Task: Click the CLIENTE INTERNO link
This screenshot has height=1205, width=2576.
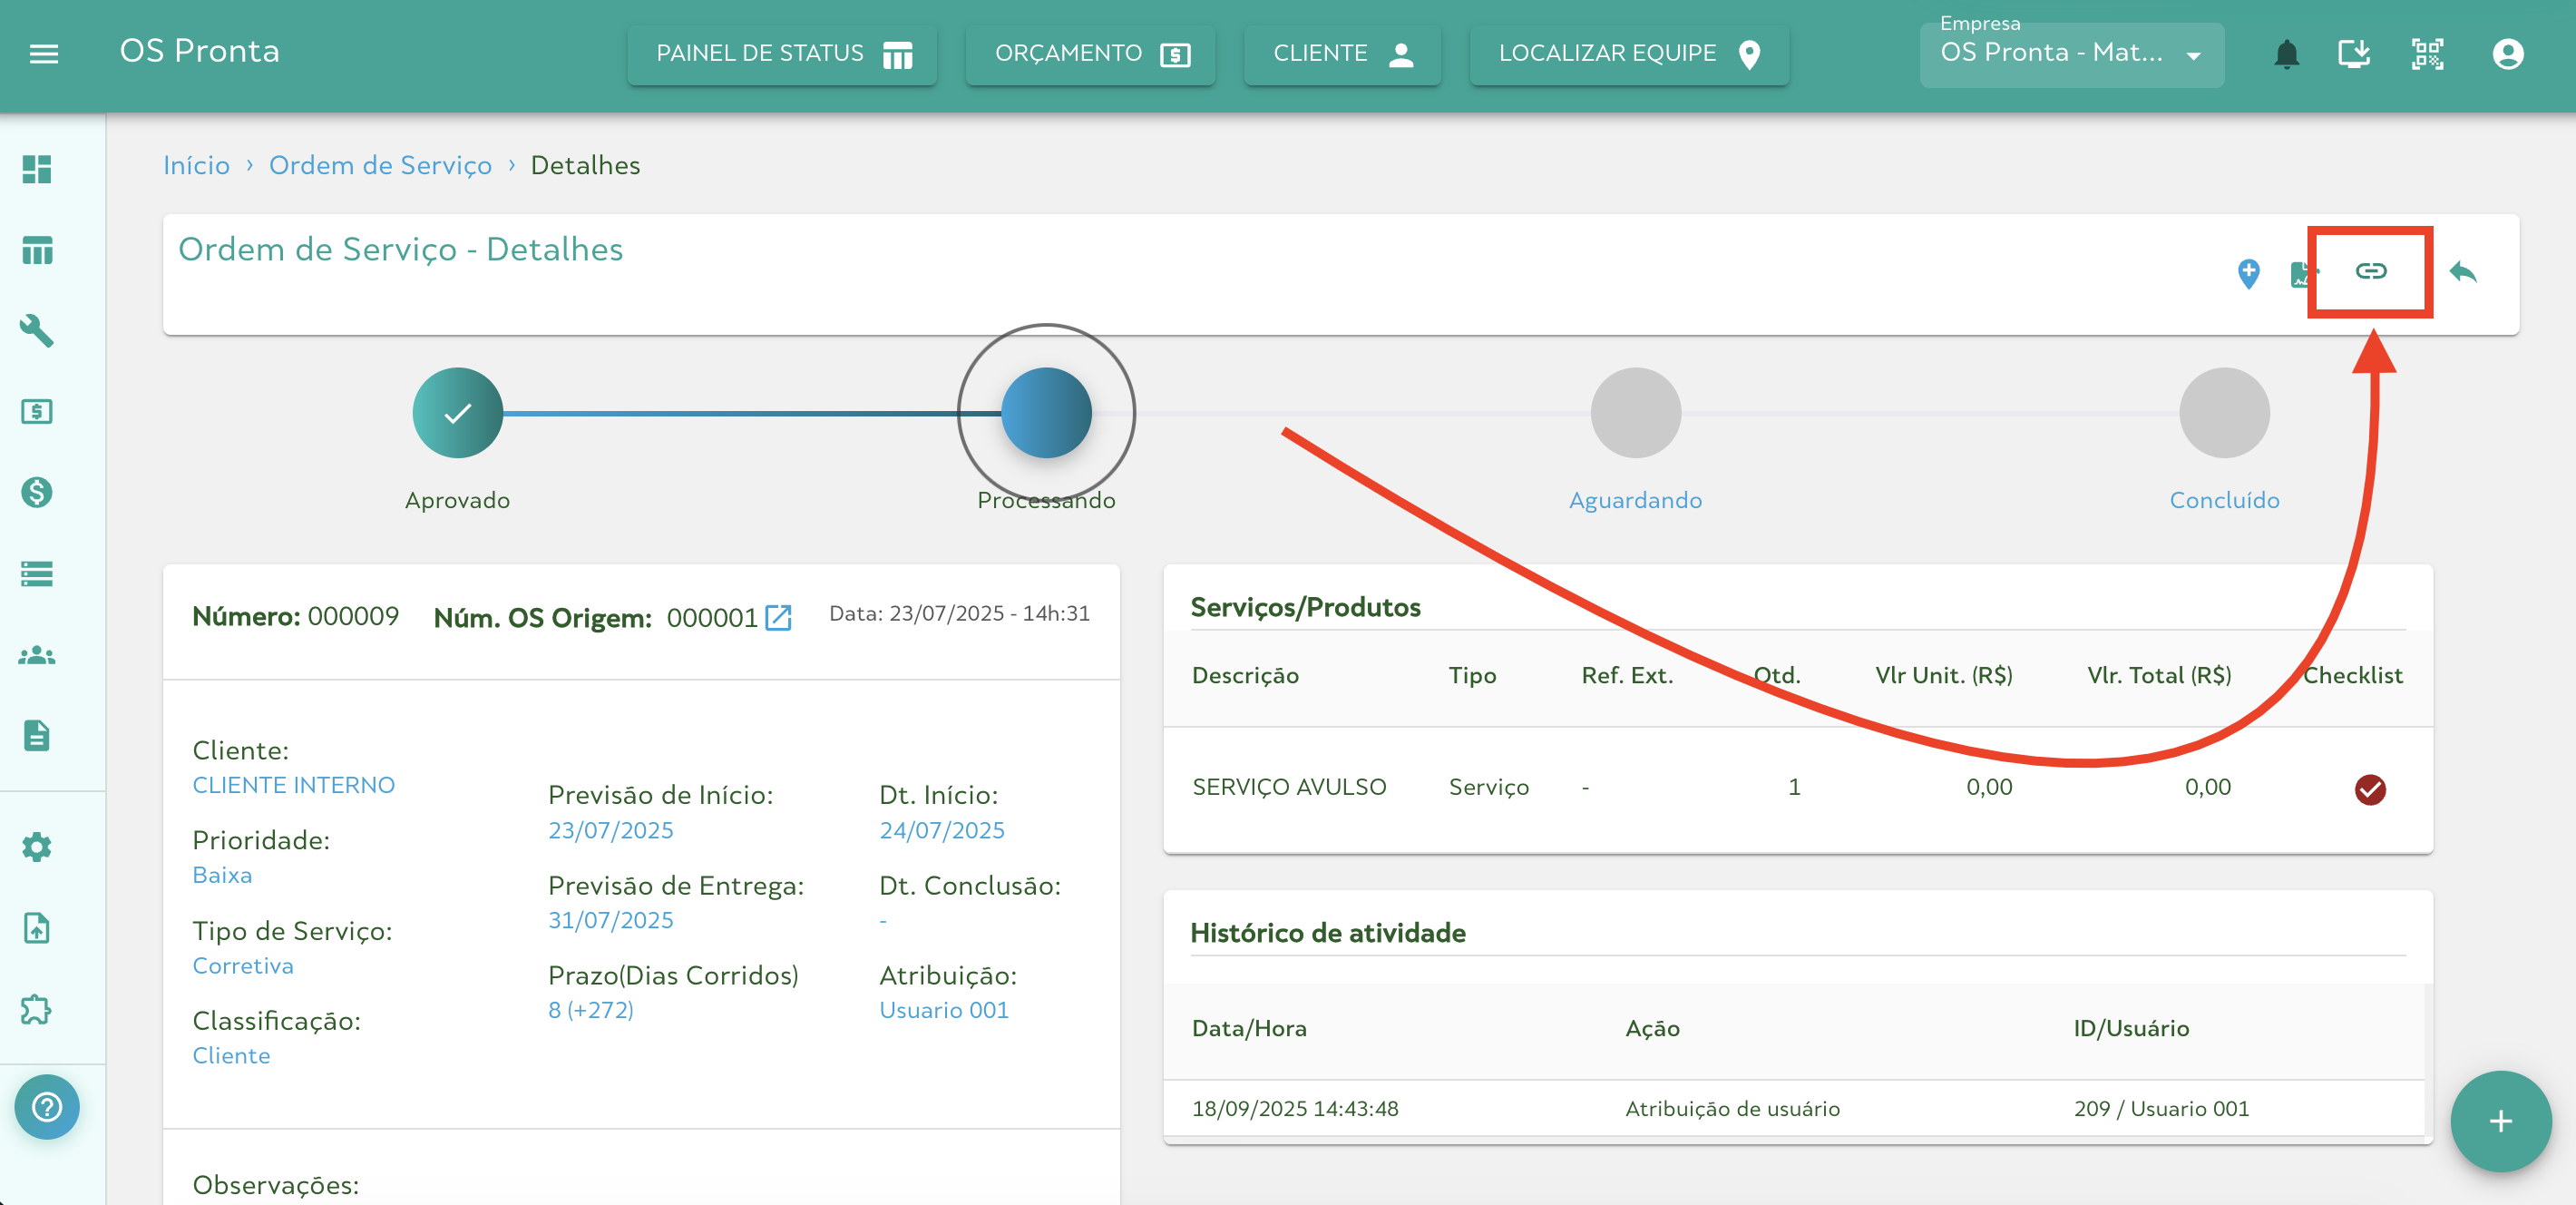Action: coord(293,785)
